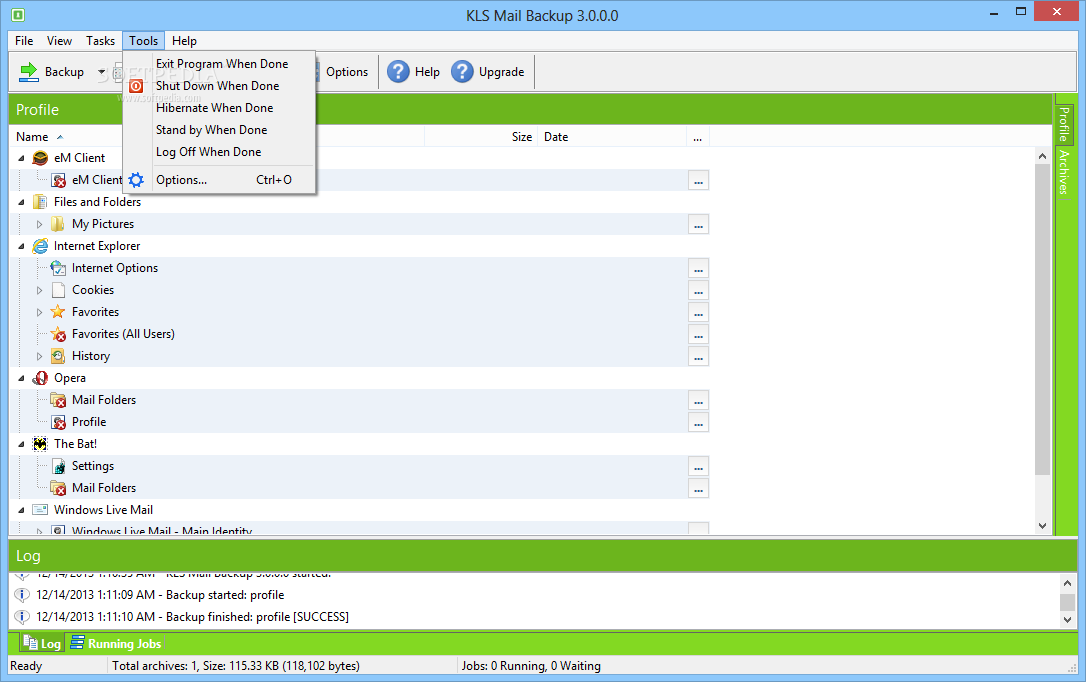The width and height of the screenshot is (1086, 682).
Task: Select the Backup finished profile [SUCCESS] log line
Action: click(x=193, y=617)
